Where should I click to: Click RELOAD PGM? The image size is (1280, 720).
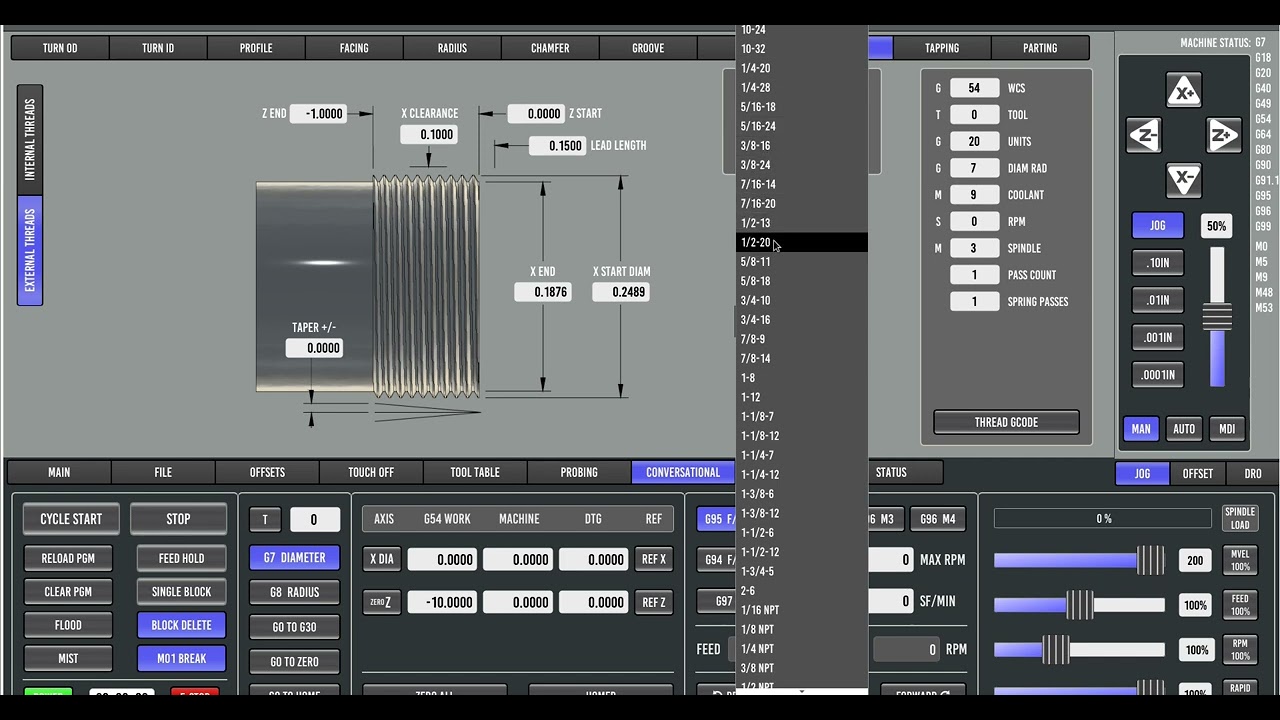68,558
